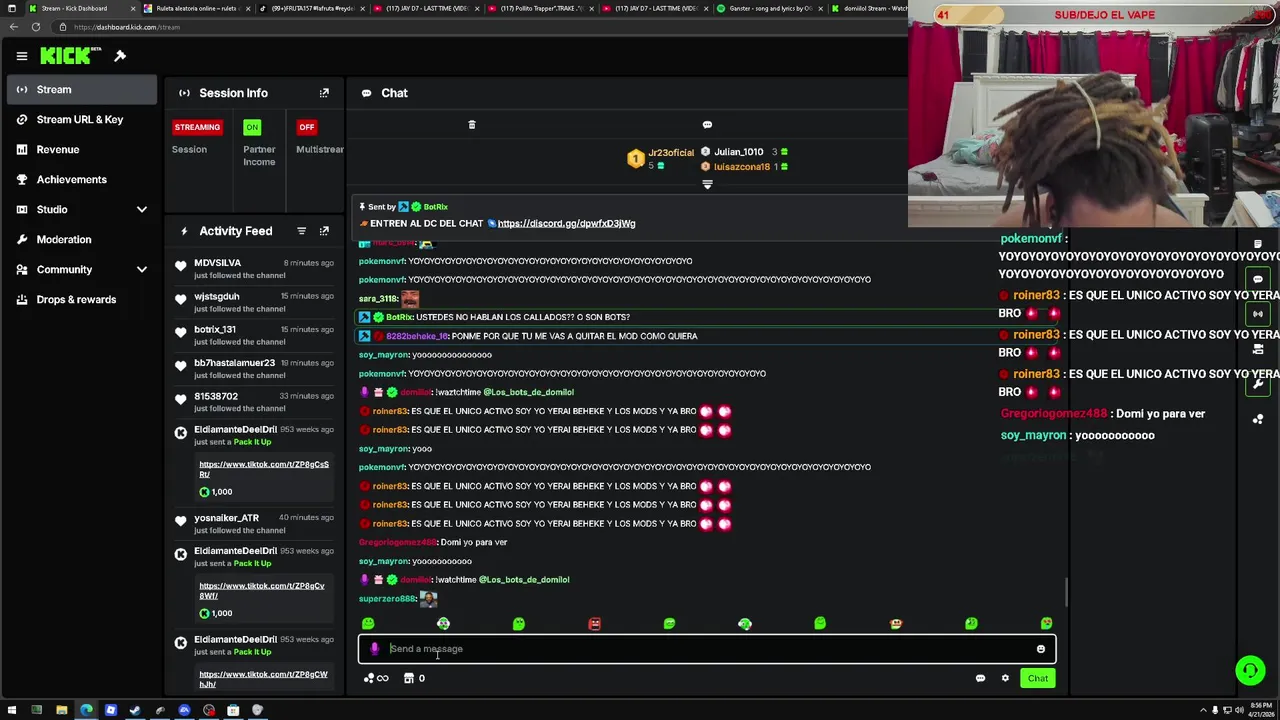Click the channel points infinity icon
The height and width of the screenshot is (720, 1280).
coord(375,678)
